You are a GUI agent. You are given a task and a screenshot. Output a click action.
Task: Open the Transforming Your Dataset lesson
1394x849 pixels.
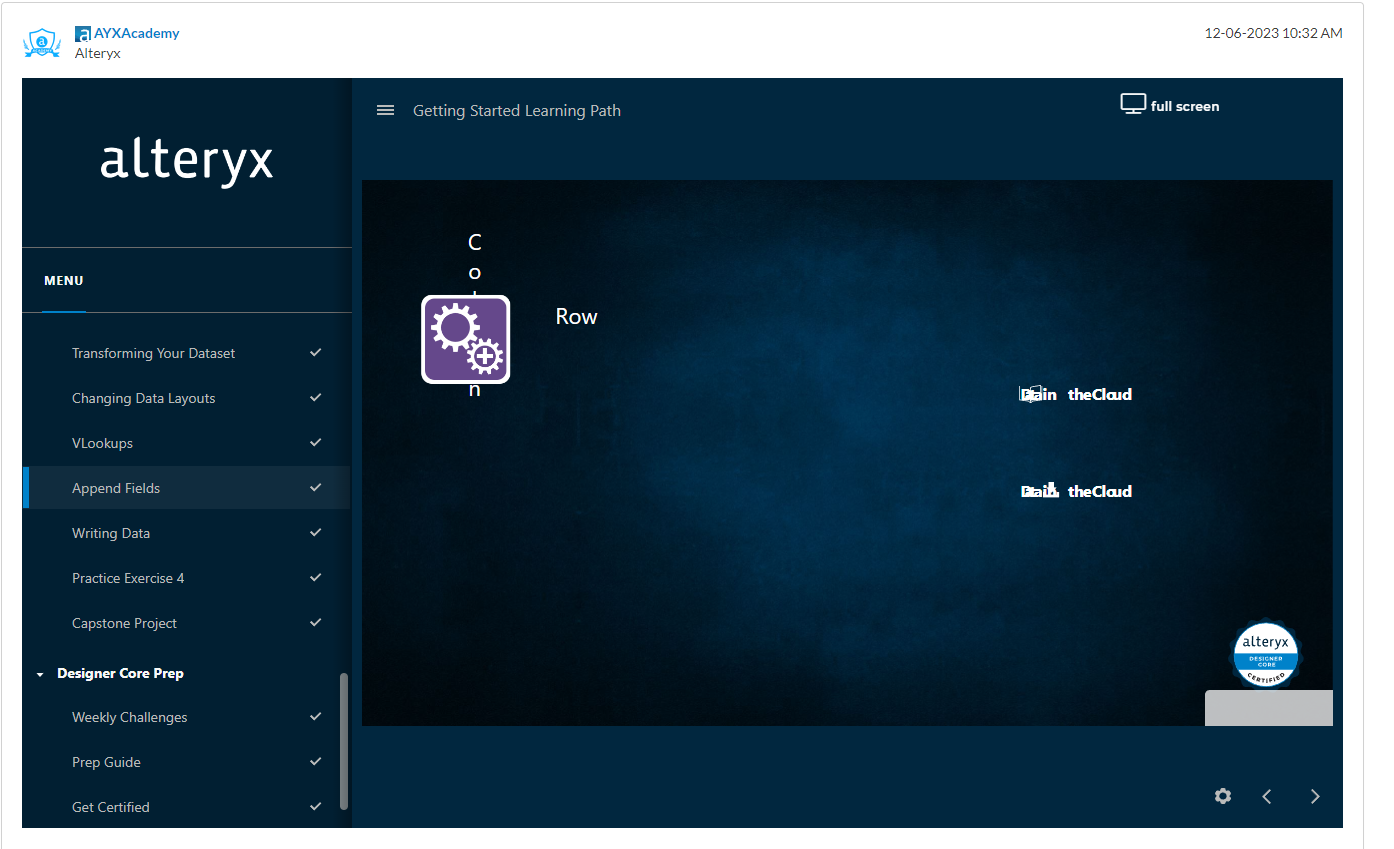(154, 353)
